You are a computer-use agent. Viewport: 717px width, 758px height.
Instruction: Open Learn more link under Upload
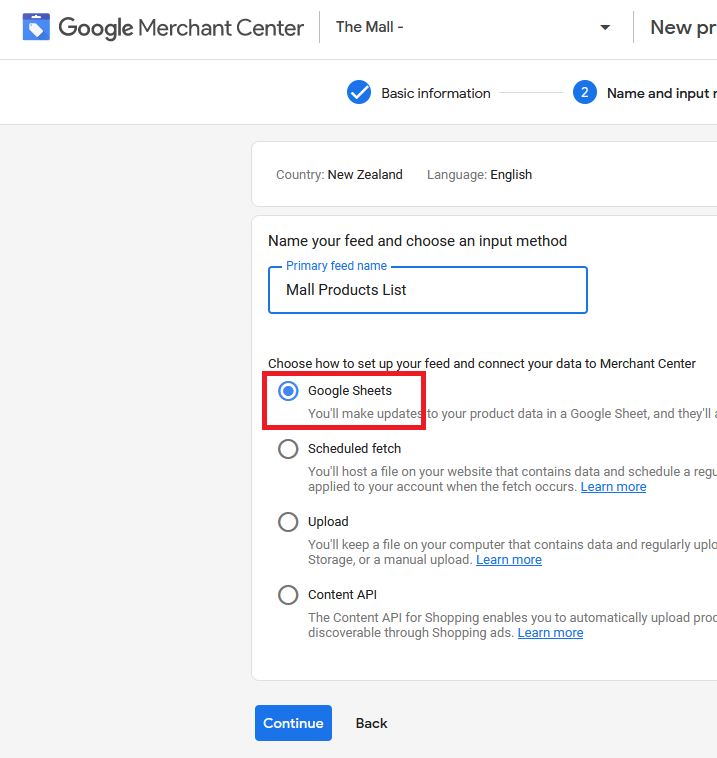(x=508, y=560)
